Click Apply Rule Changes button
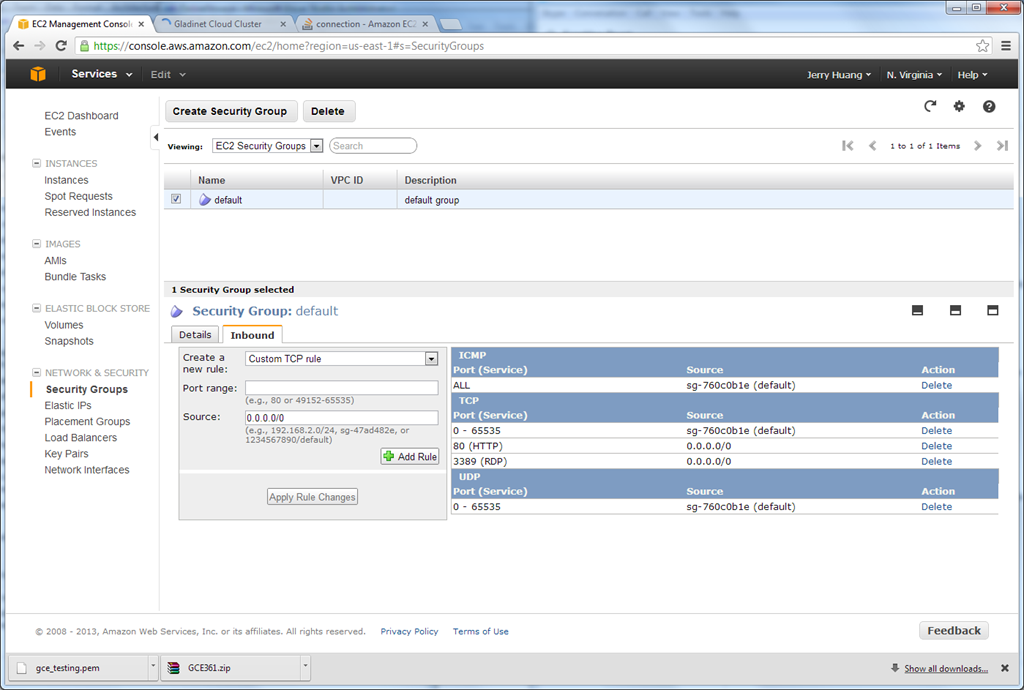 pyautogui.click(x=312, y=497)
